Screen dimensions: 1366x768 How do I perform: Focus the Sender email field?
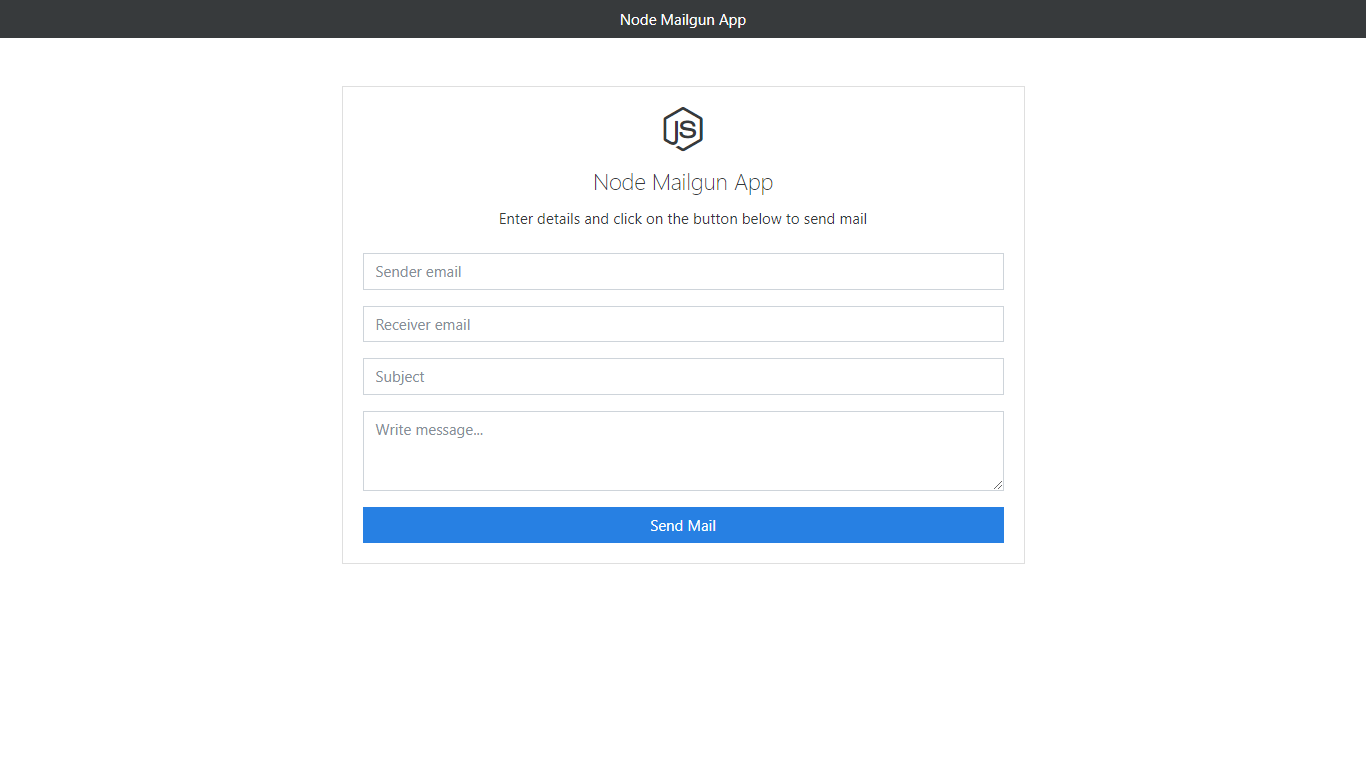click(683, 272)
